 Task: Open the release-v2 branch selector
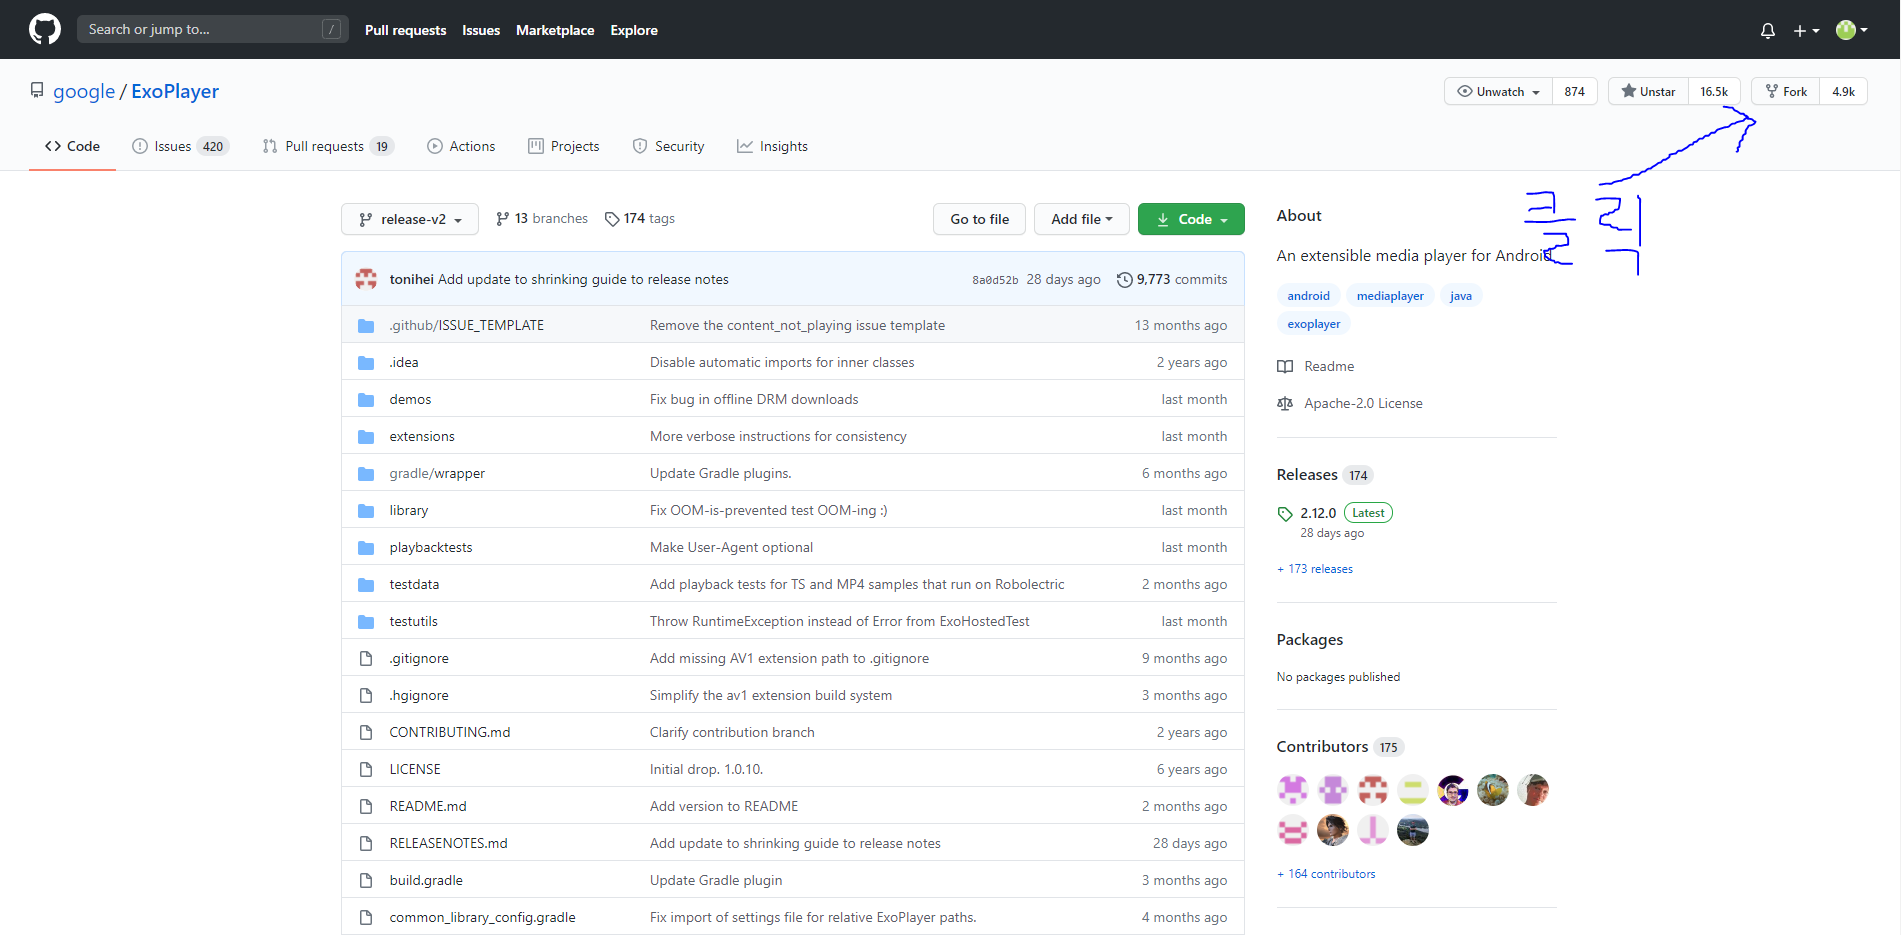coord(410,219)
